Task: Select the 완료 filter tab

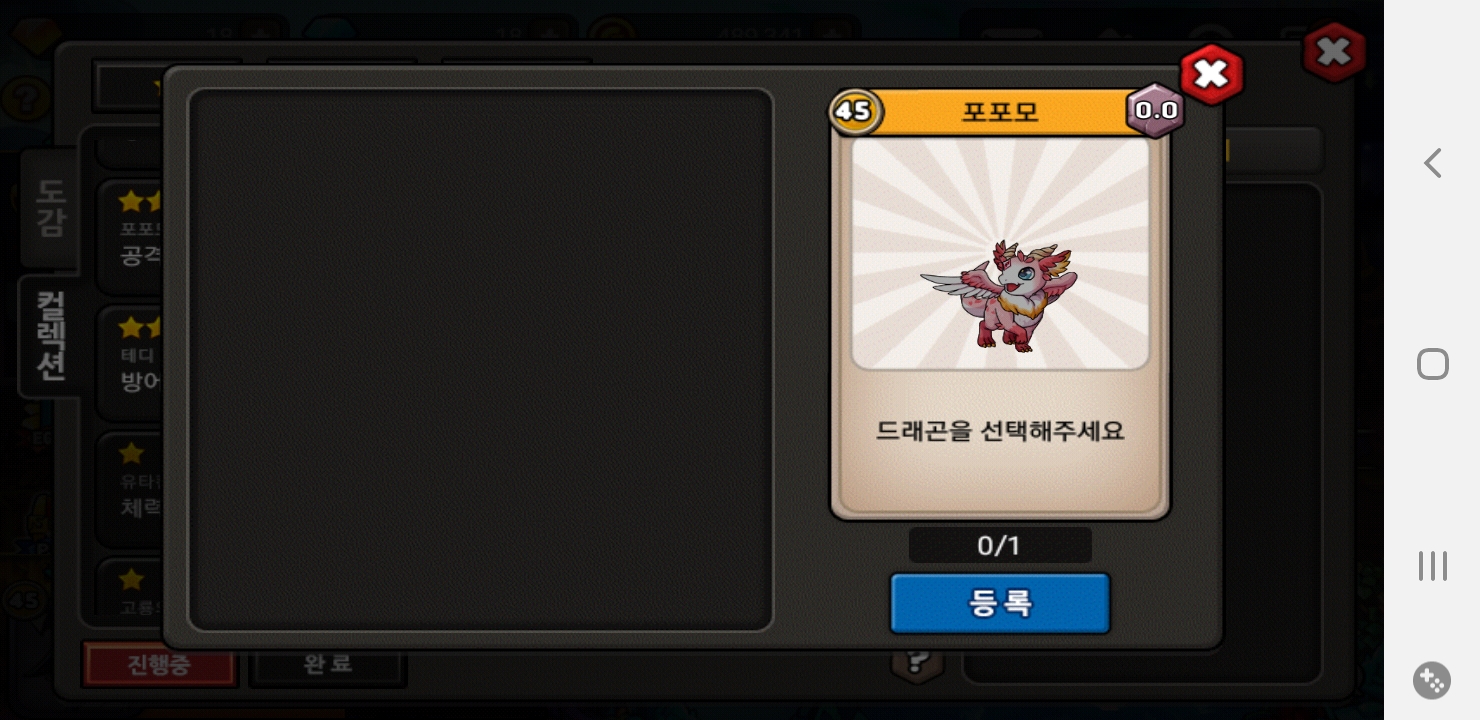Action: [x=327, y=665]
